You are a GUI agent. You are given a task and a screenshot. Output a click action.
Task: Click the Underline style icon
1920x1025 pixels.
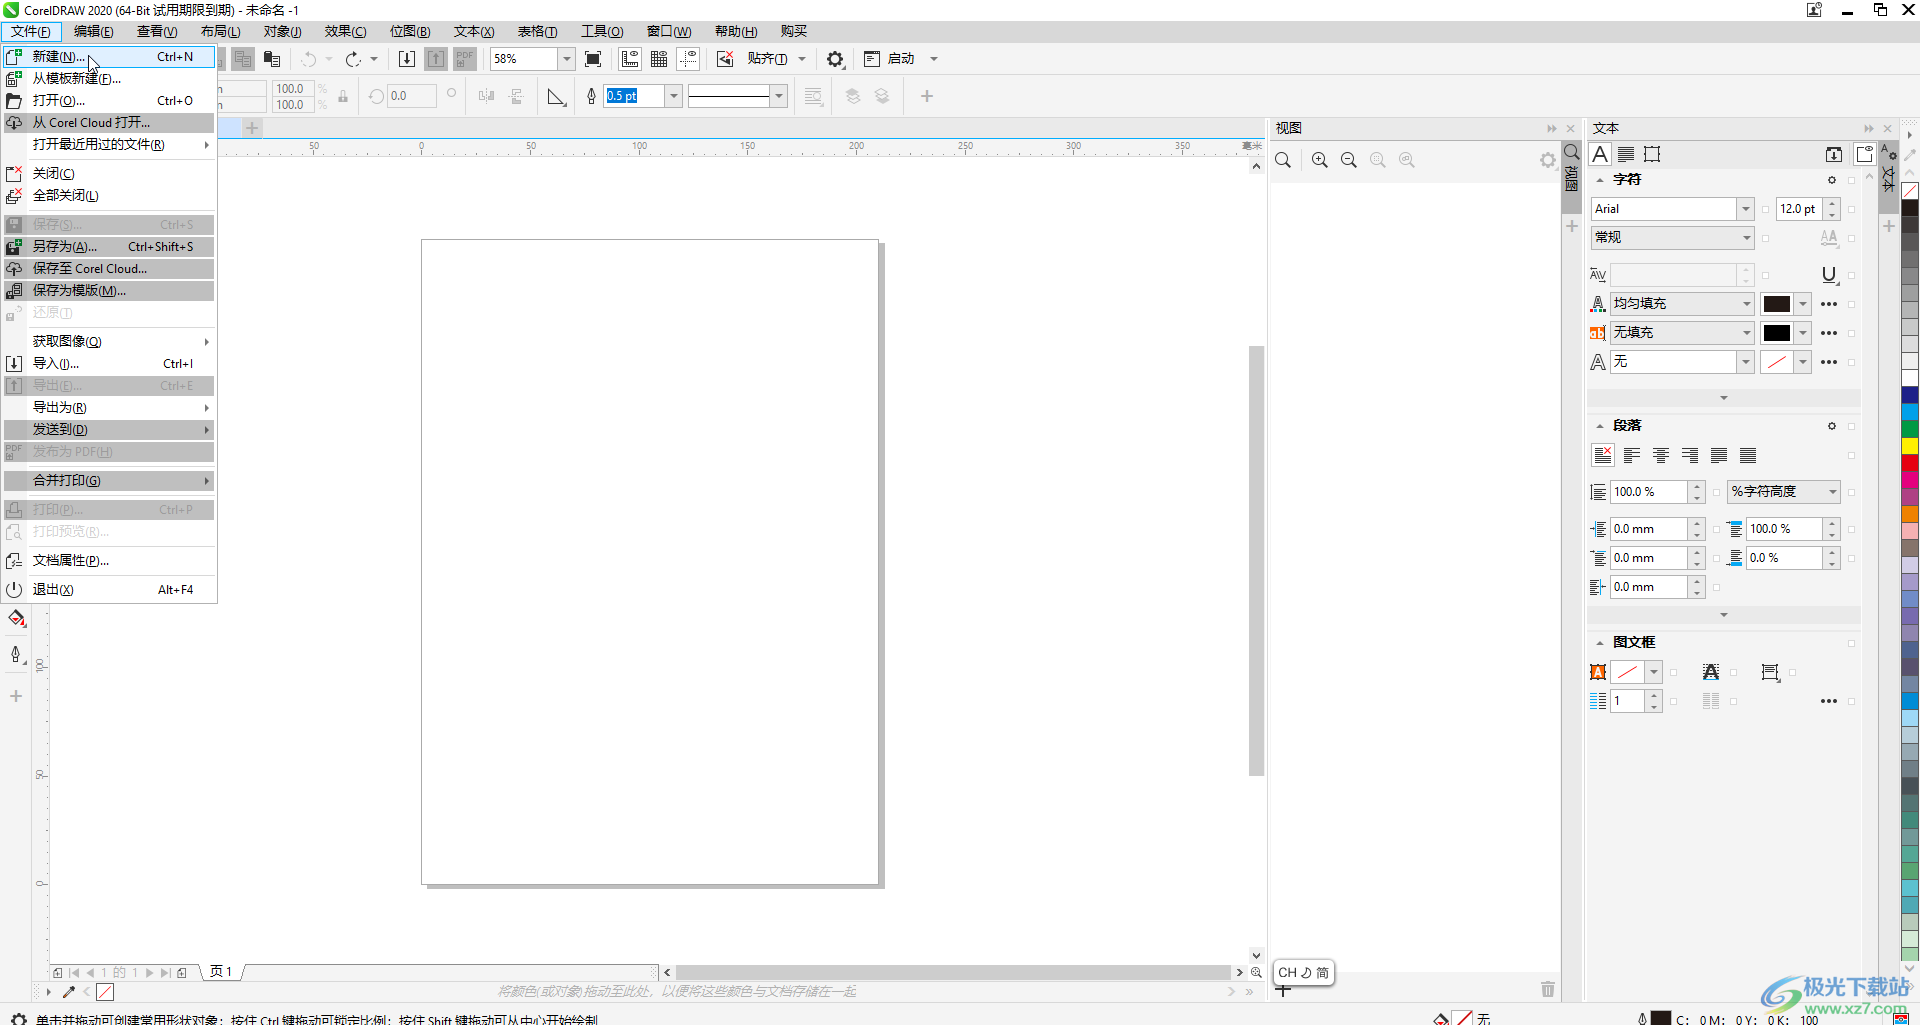point(1829,275)
